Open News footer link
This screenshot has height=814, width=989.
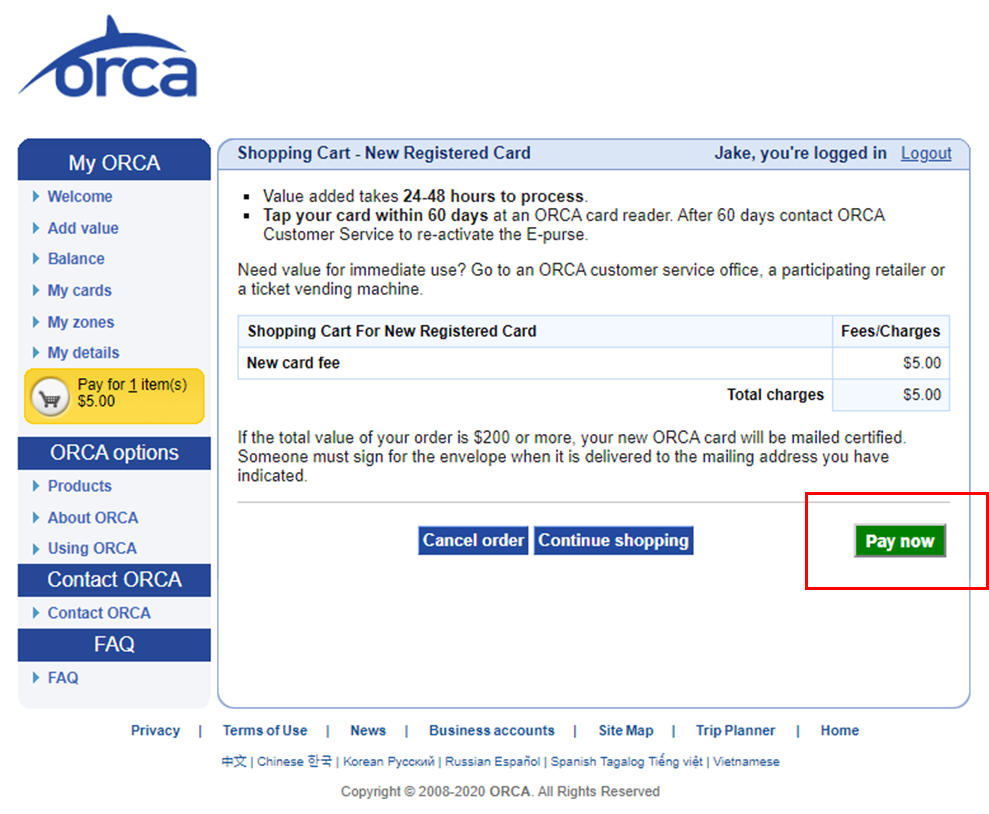click(368, 730)
